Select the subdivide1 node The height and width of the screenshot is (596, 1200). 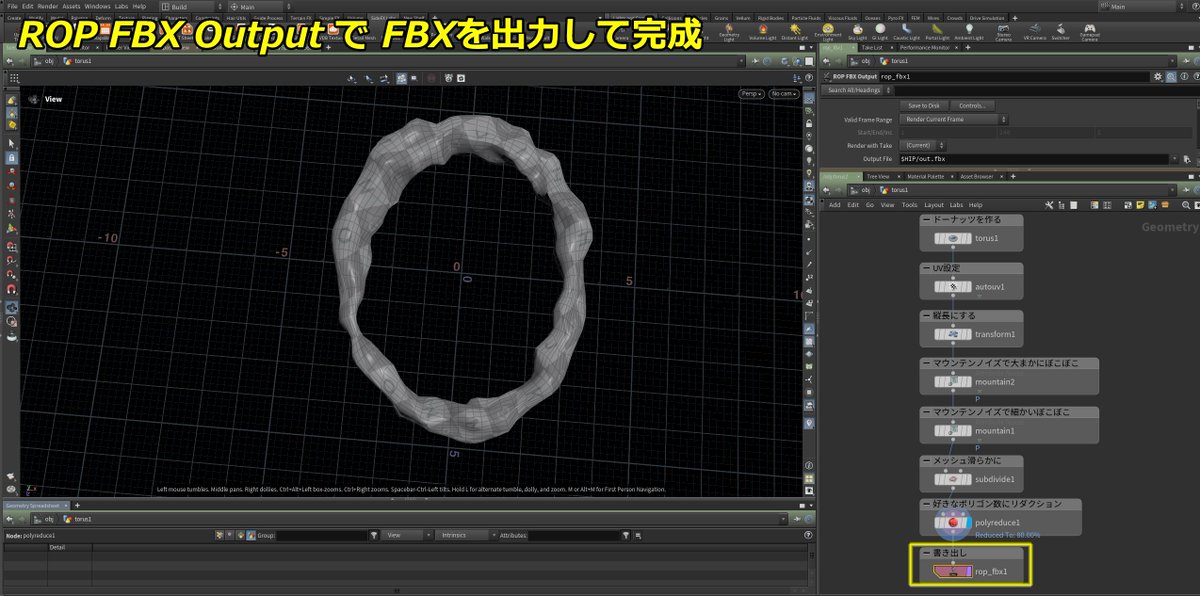click(x=952, y=478)
